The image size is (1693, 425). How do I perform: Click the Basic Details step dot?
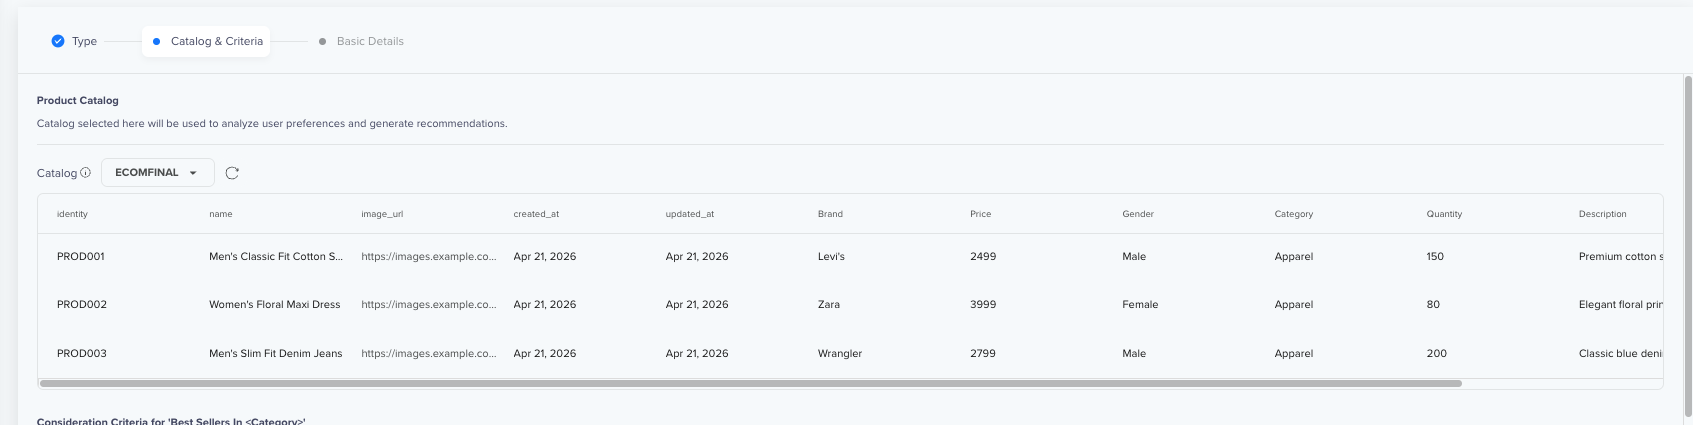tap(322, 41)
